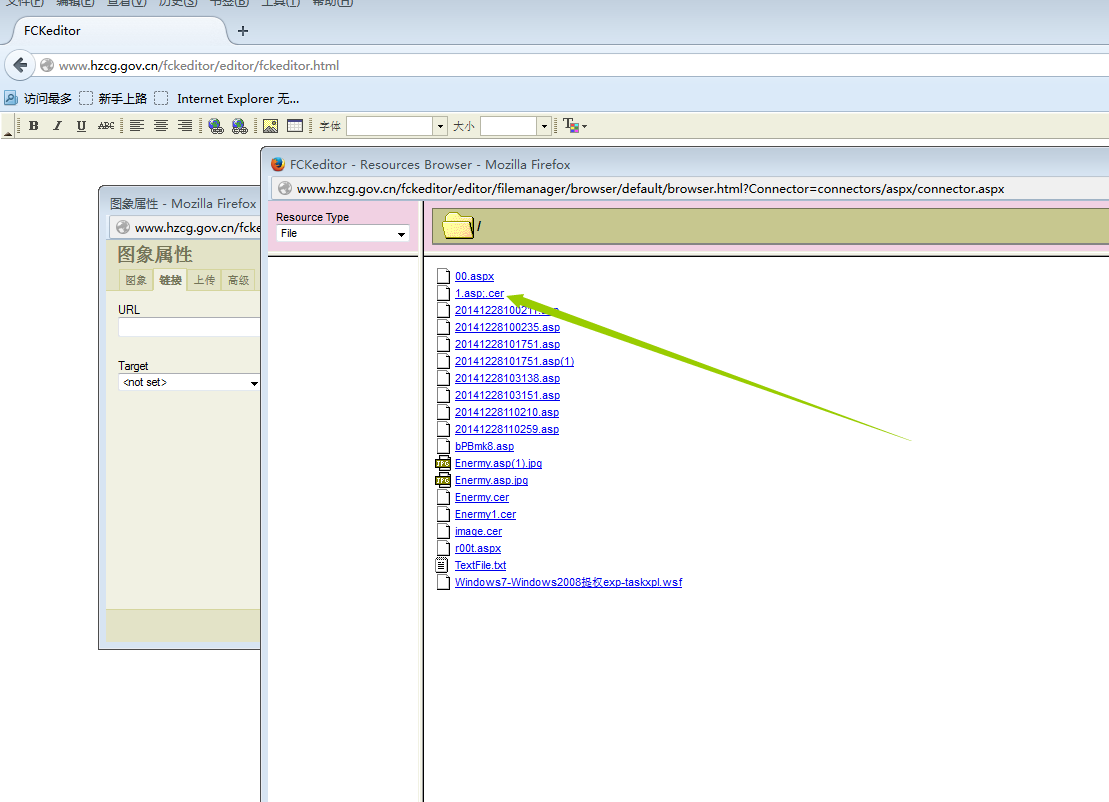
Task: Open the Windows7-Windows2008 exp-taskxpl.wsf file
Action: 568,581
